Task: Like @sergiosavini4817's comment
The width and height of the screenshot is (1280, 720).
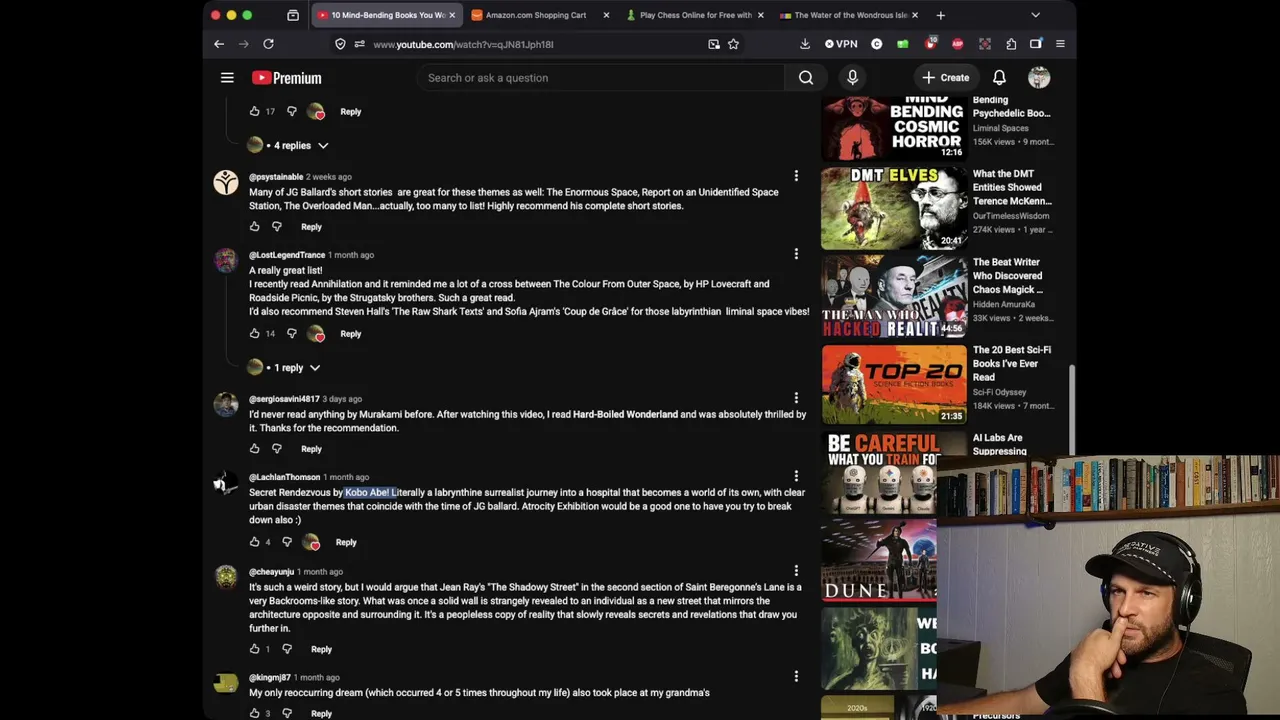Action: [254, 449]
